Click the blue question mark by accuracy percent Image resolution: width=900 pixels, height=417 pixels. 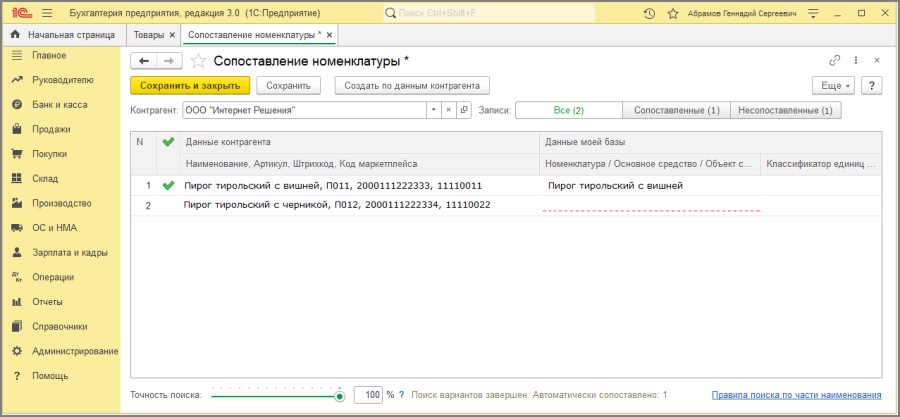(x=402, y=395)
